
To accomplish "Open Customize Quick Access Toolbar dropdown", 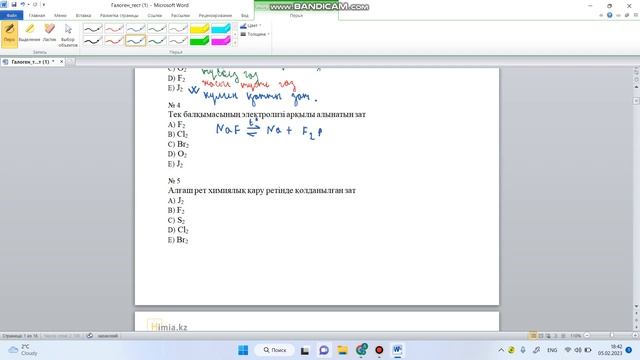I will point(44,4).
